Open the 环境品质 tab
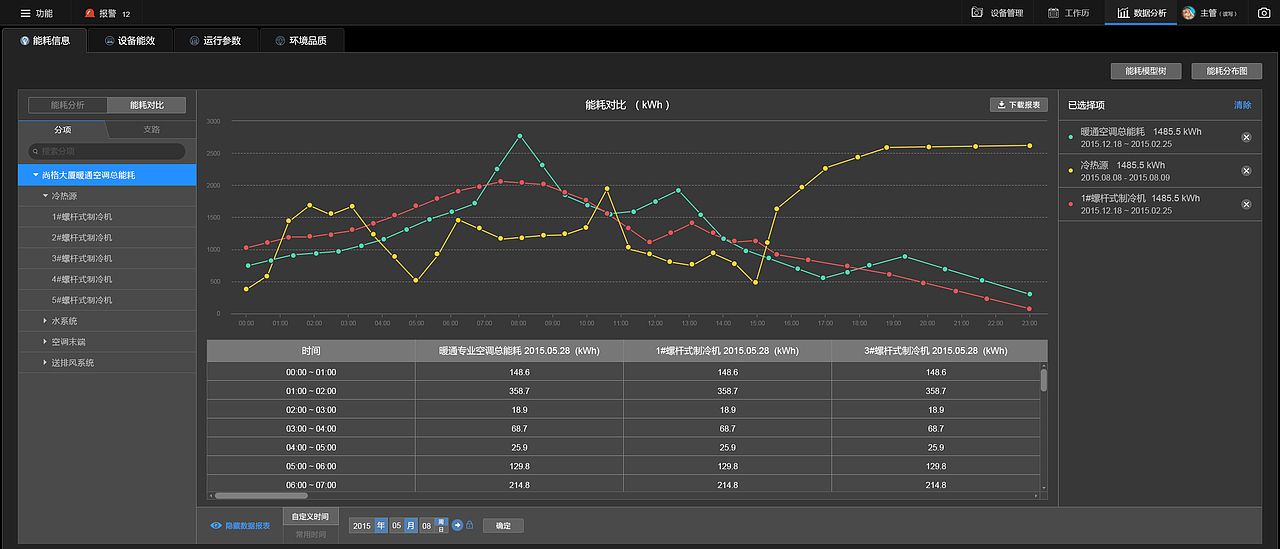 pos(300,41)
